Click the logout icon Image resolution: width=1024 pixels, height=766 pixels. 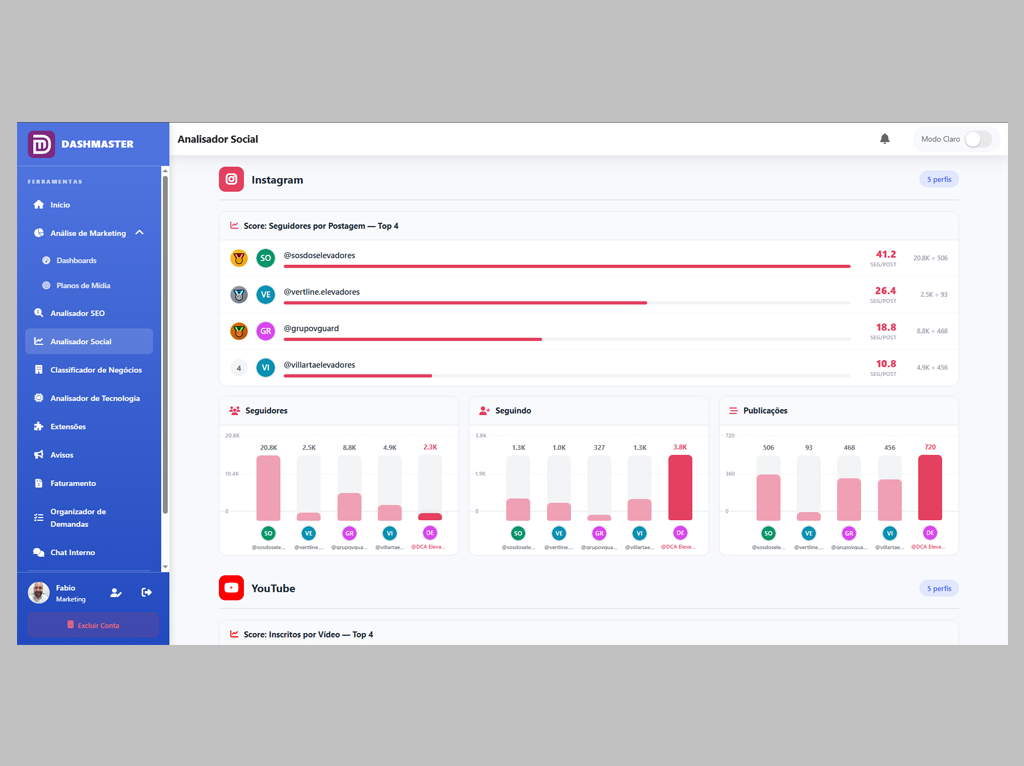click(x=147, y=592)
